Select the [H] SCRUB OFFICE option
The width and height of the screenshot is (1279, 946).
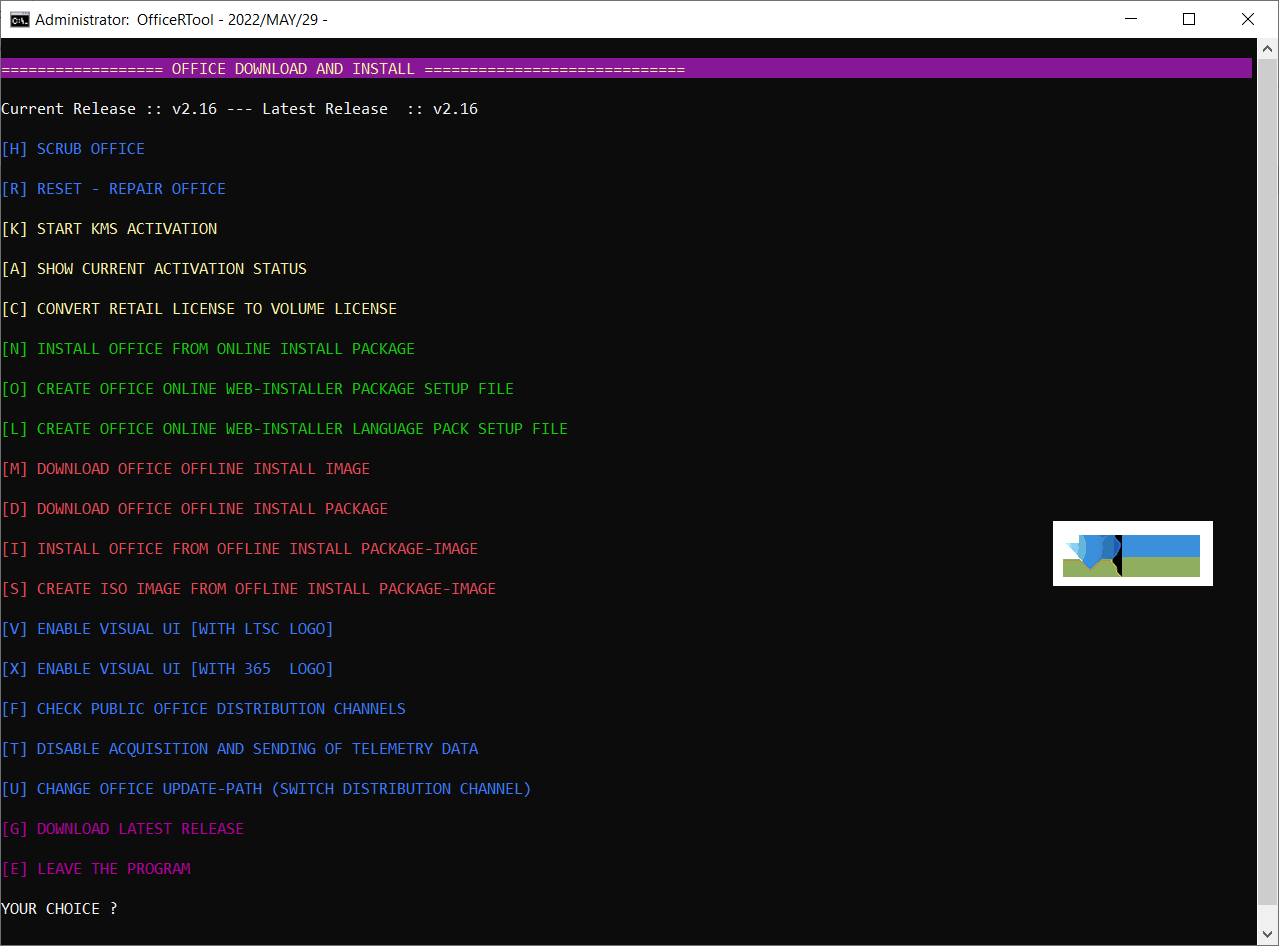(x=73, y=149)
